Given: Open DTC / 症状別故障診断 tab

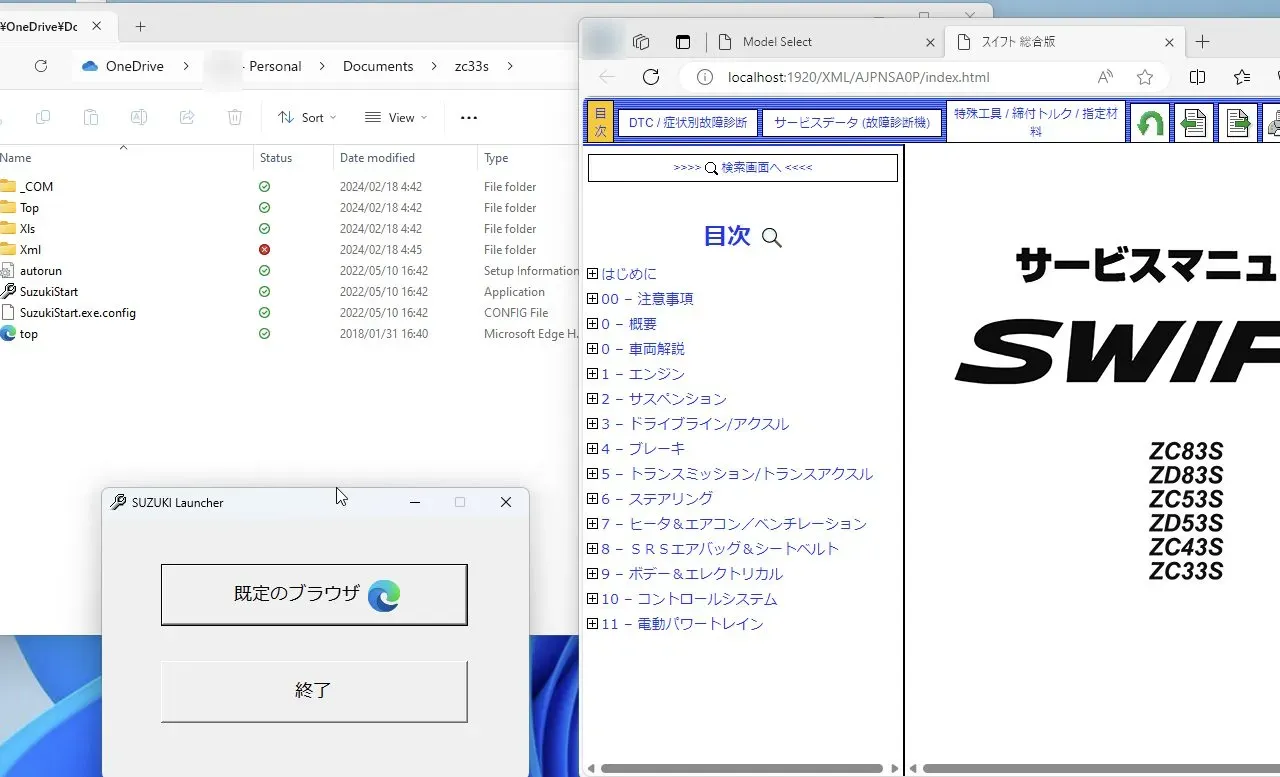Looking at the screenshot, I should point(688,123).
